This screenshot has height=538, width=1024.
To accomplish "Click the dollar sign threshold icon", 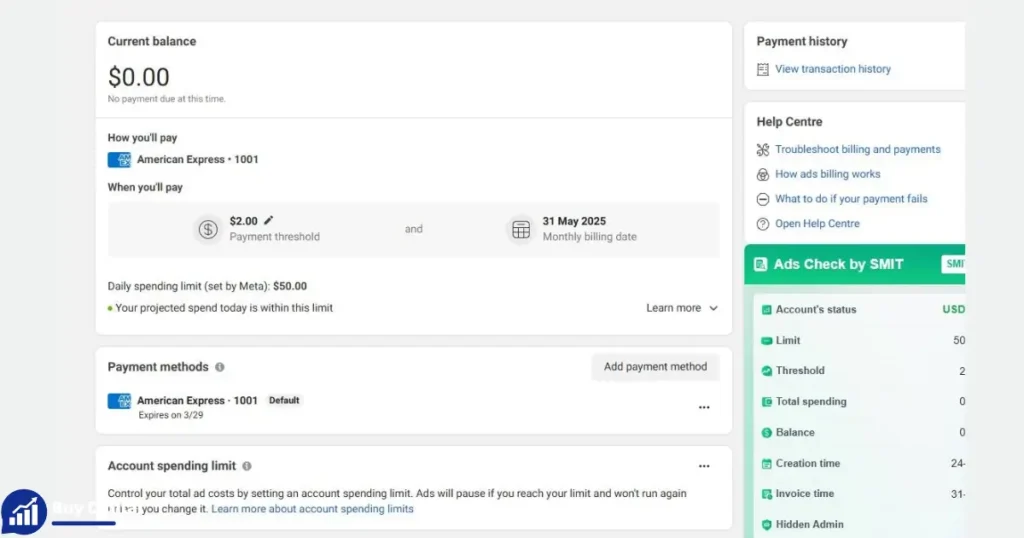I will pos(208,229).
